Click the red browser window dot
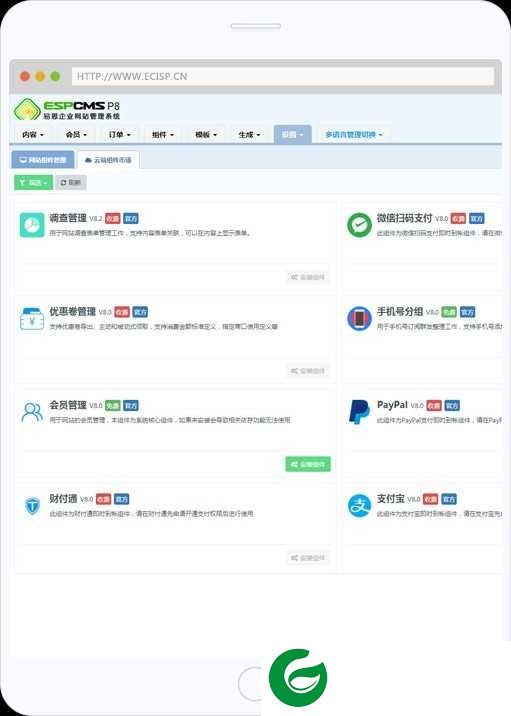Screen dimensions: 511x716 point(25,76)
